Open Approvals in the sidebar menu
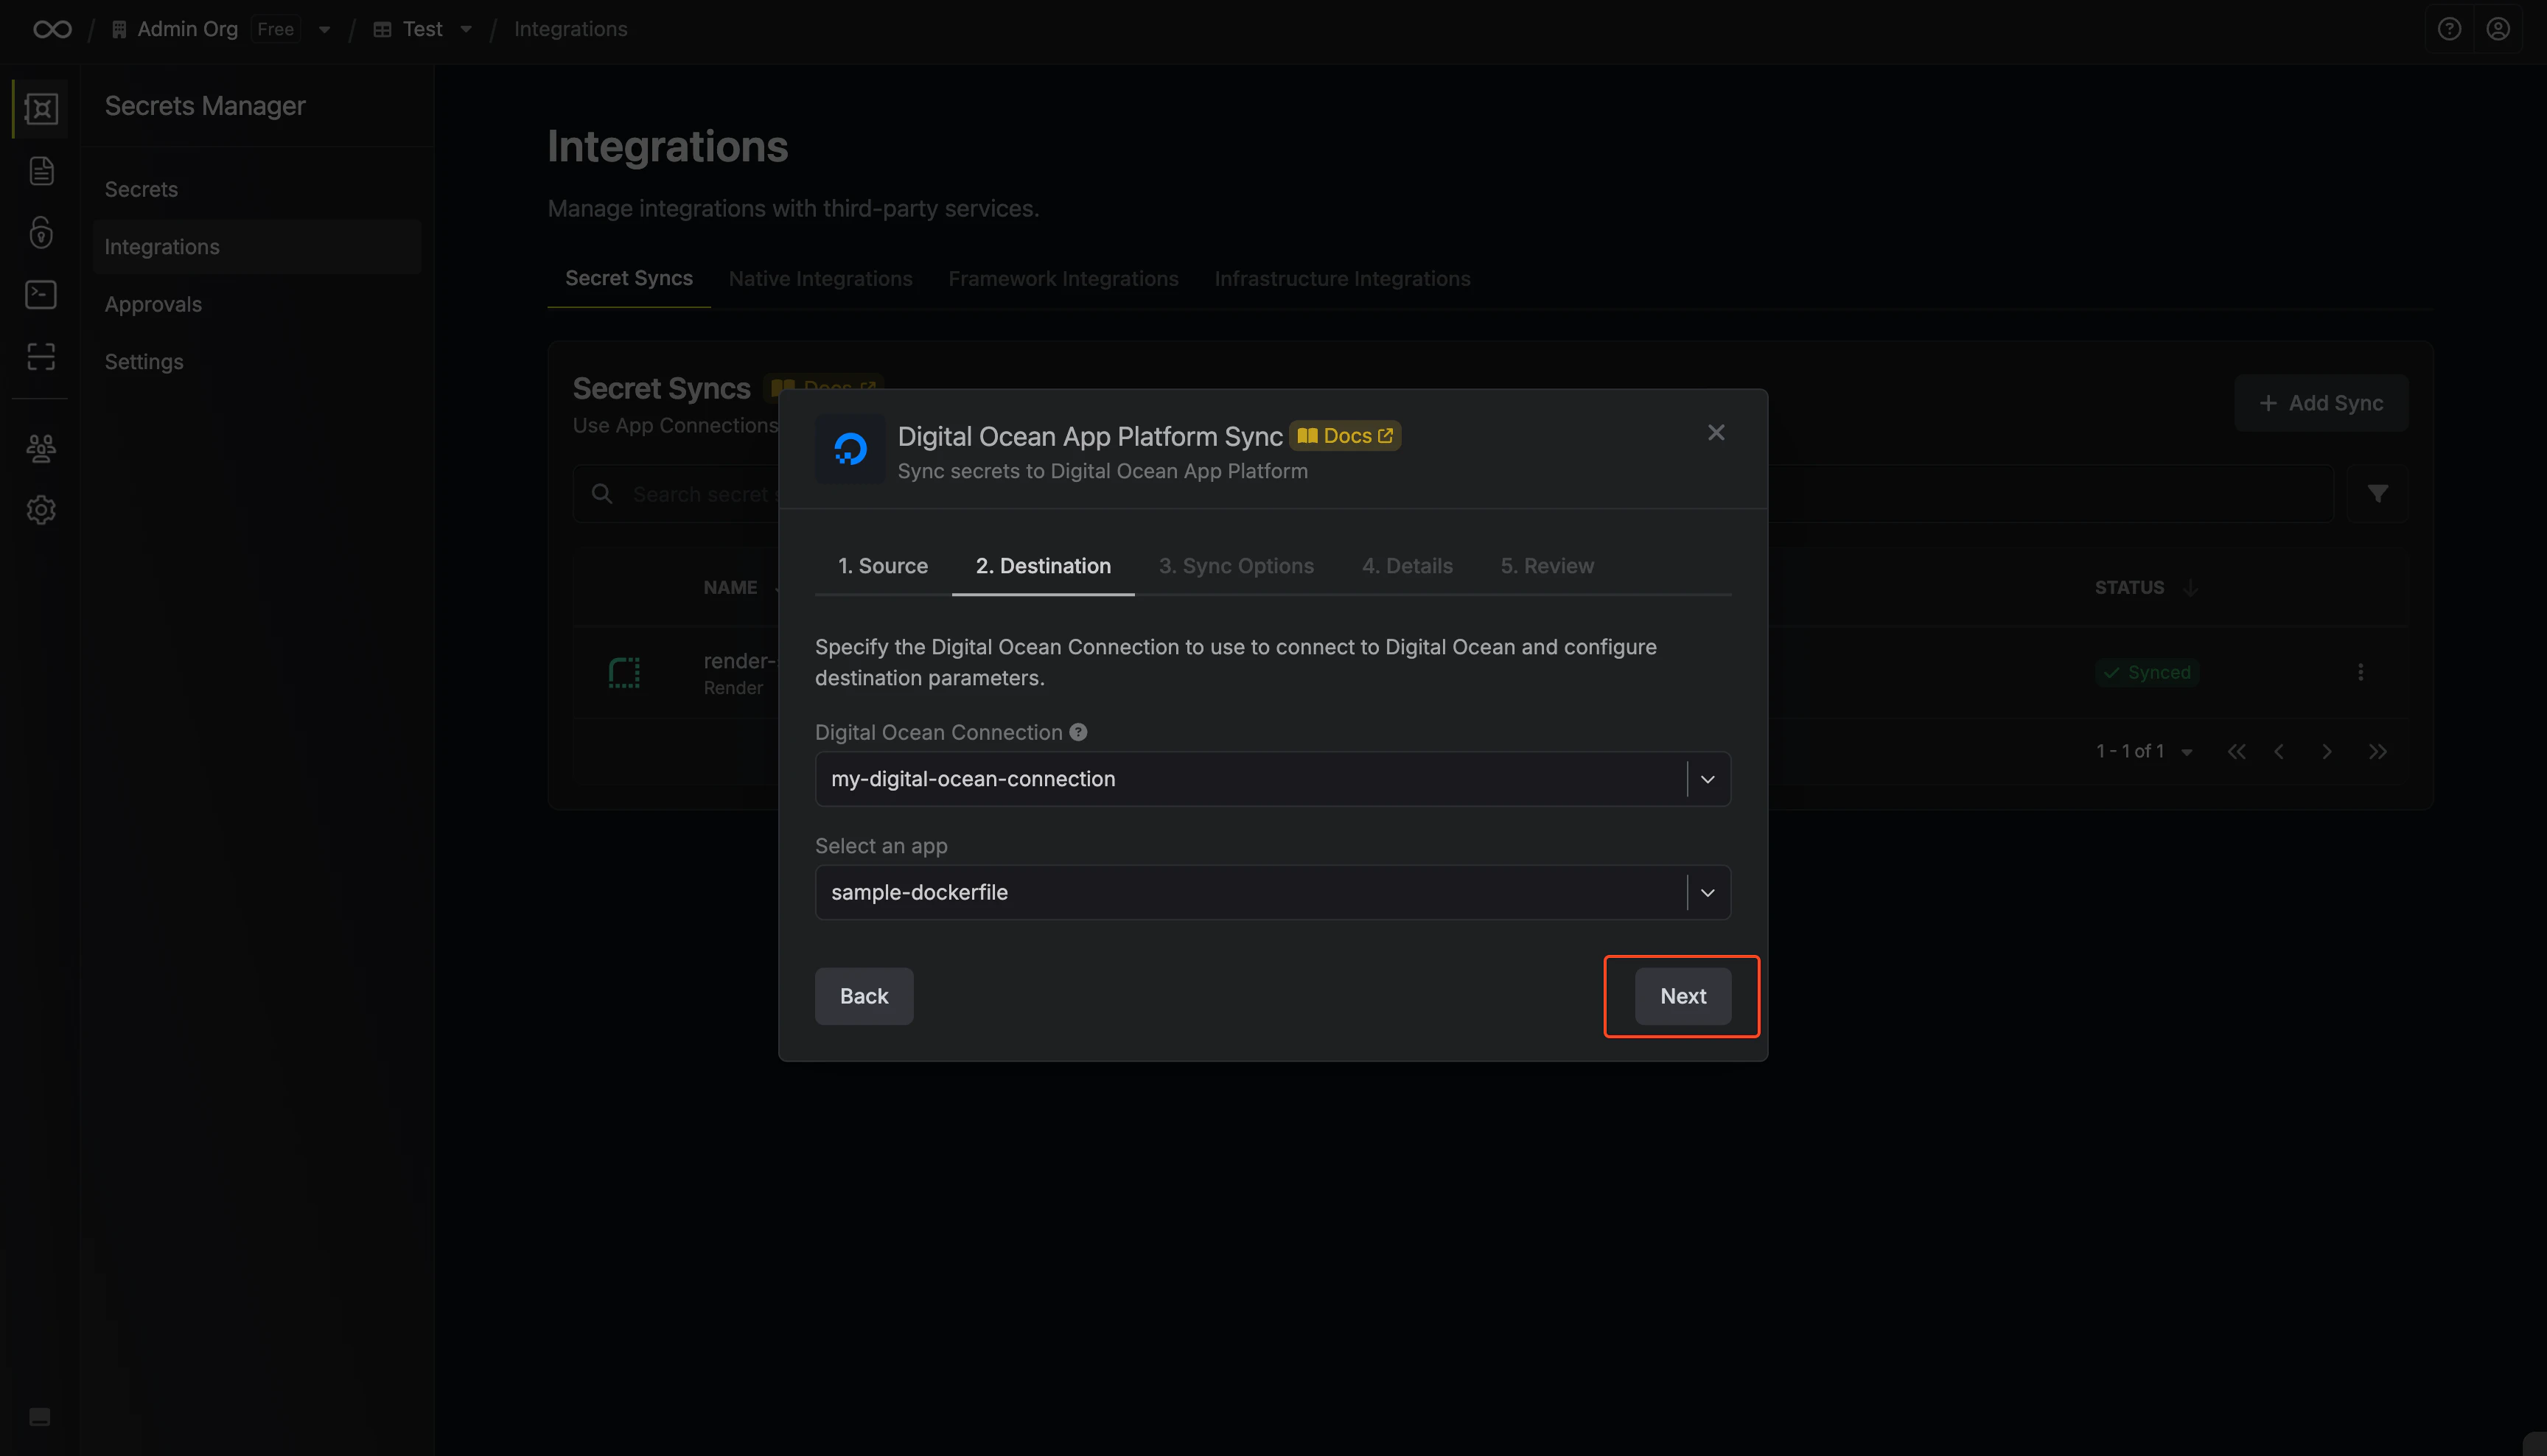The image size is (2547, 1456). click(257, 304)
